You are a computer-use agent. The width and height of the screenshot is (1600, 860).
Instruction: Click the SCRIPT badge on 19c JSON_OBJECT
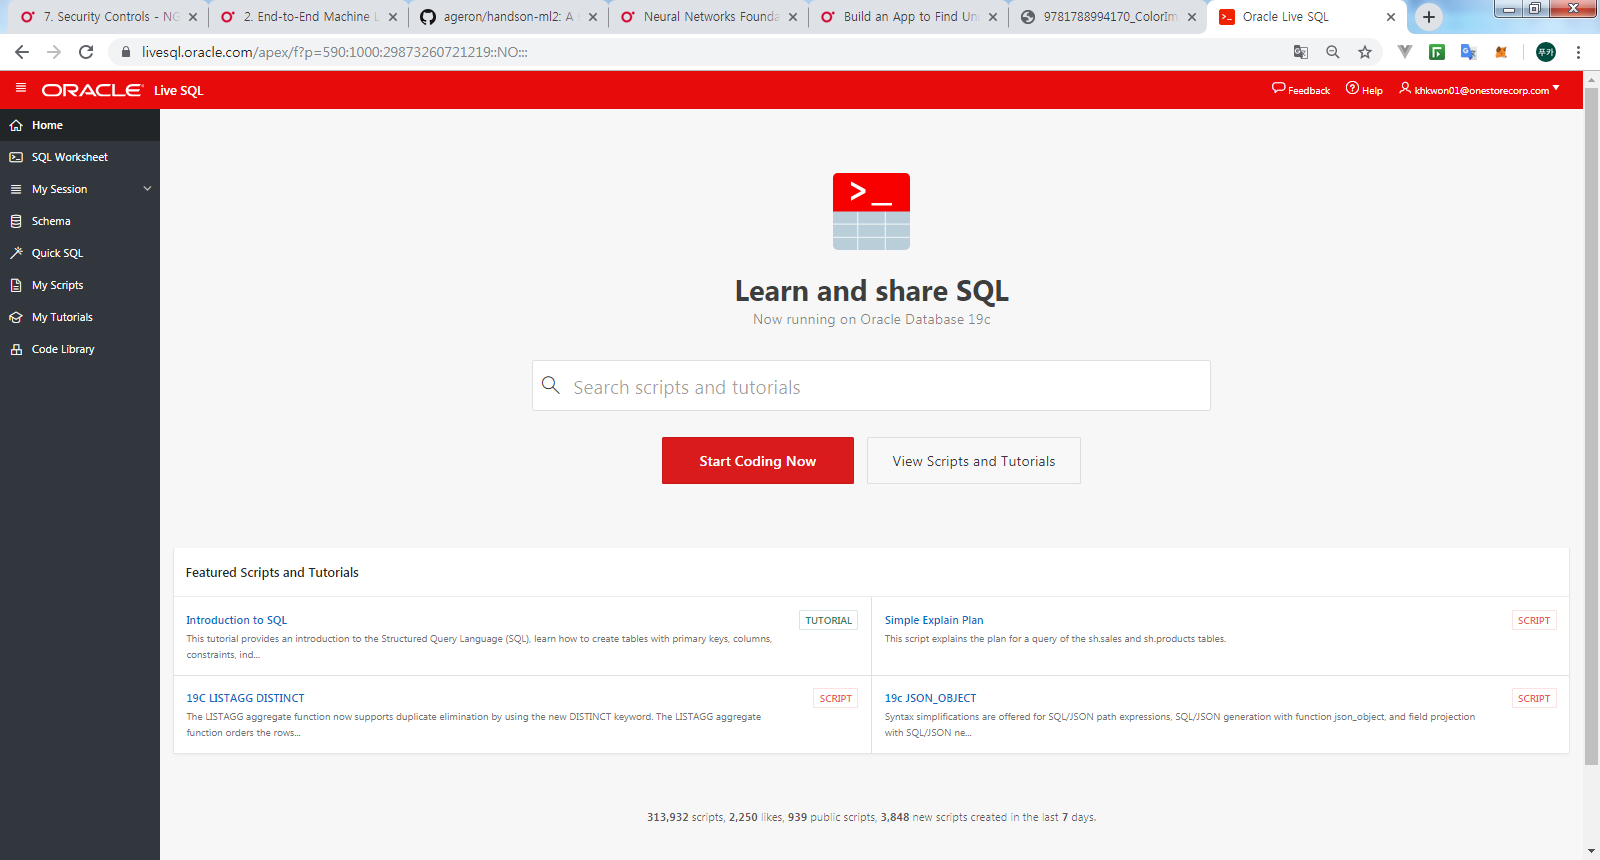pos(1533,698)
